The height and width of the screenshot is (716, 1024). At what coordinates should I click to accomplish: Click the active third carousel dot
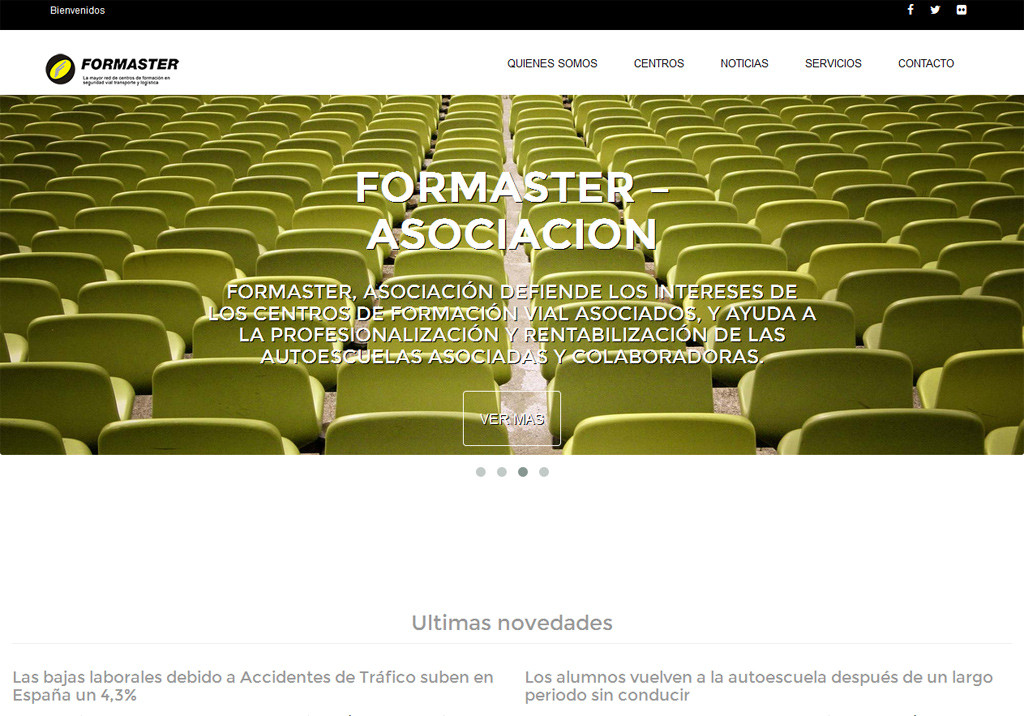point(523,472)
